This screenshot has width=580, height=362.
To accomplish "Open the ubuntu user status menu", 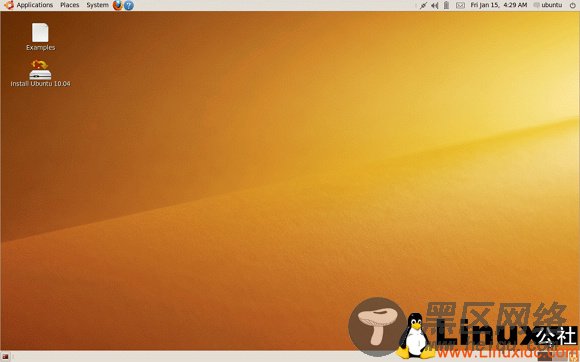I will (x=548, y=5).
